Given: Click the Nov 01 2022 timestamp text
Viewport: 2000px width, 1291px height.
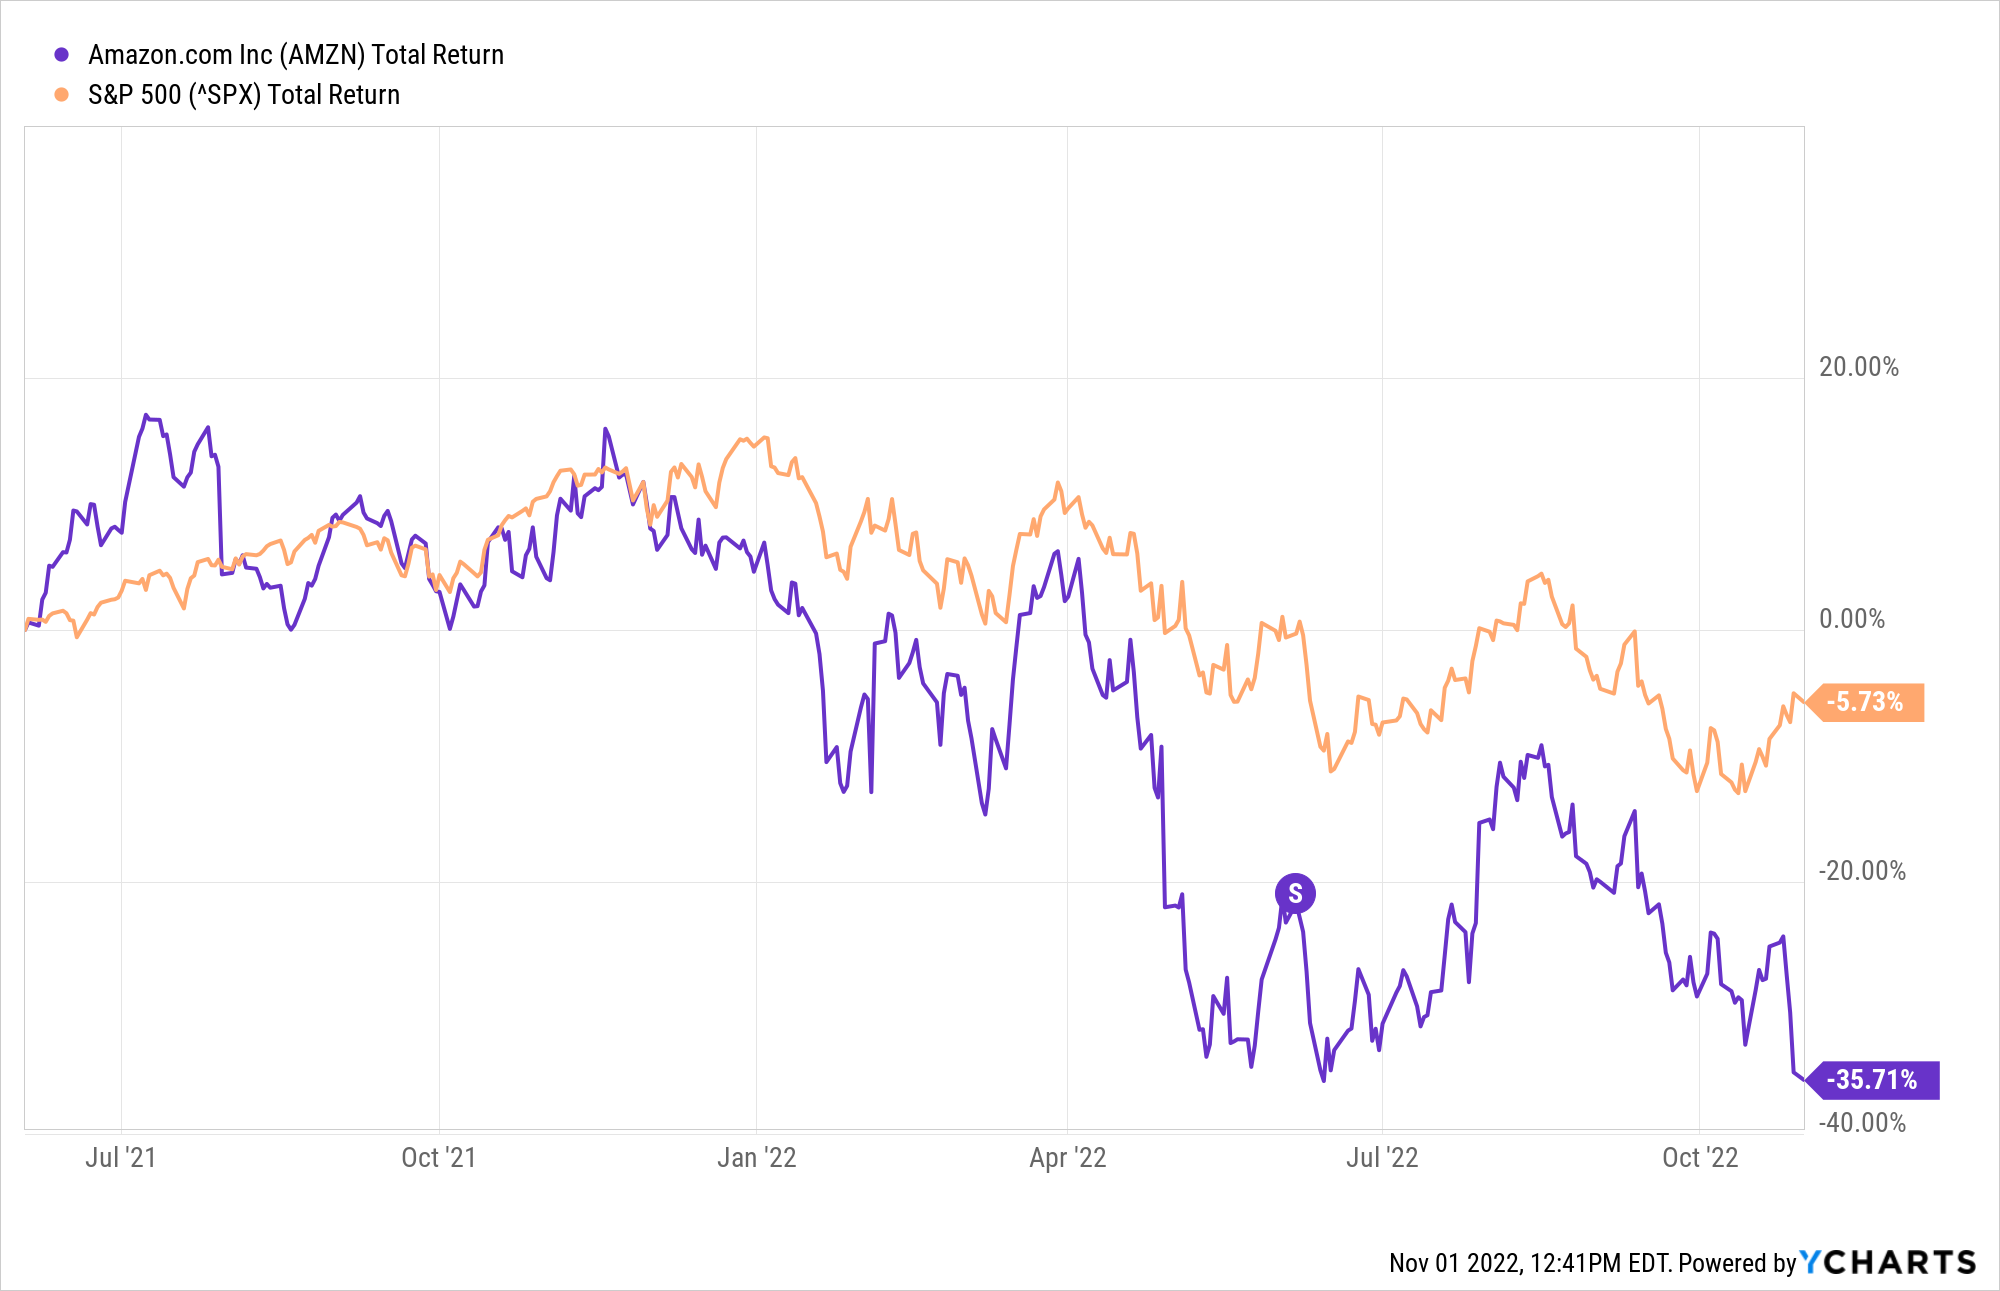Looking at the screenshot, I should click(x=1529, y=1263).
